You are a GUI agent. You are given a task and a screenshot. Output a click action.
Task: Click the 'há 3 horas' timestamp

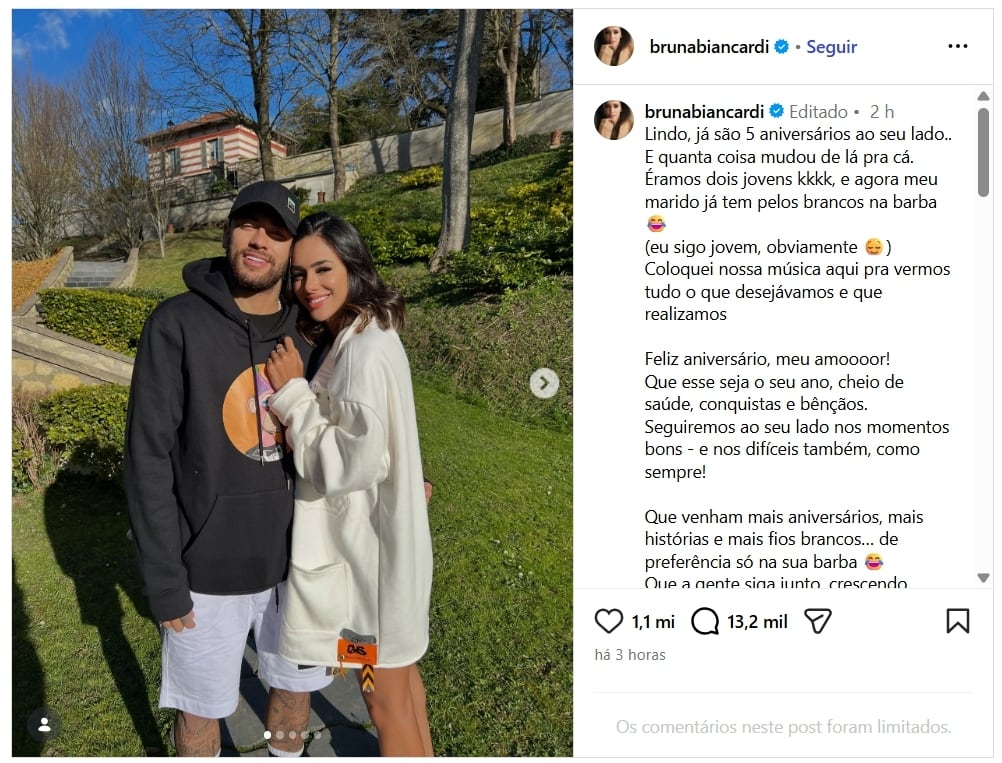[630, 655]
